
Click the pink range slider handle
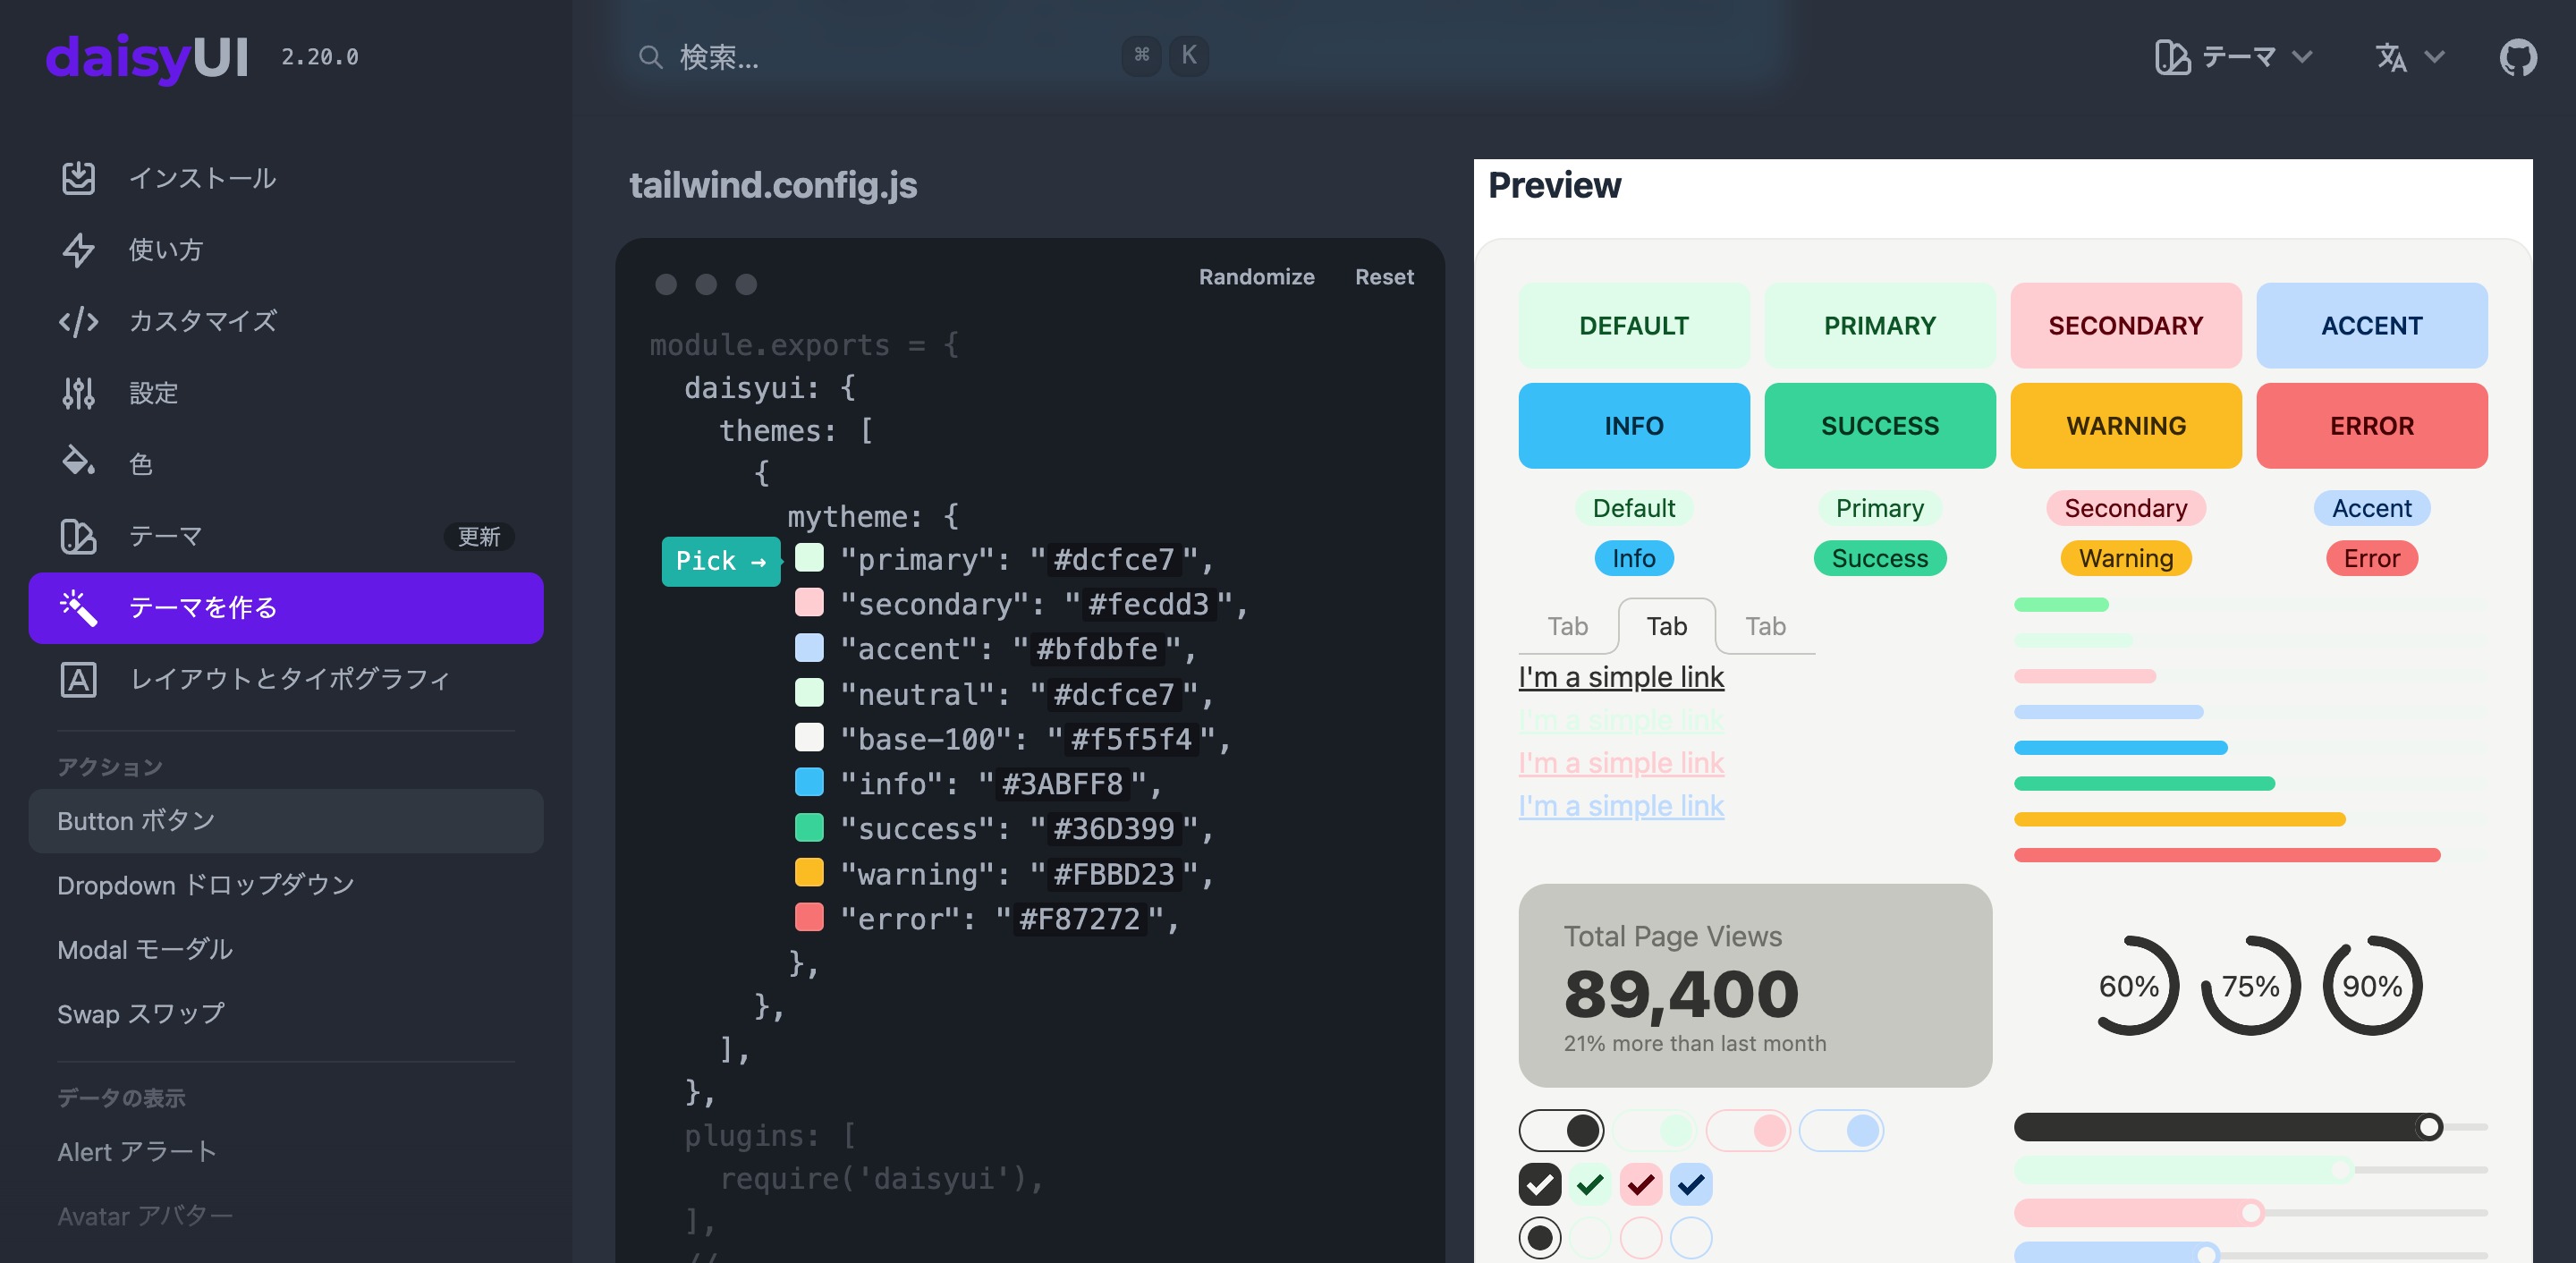pos(2251,1213)
